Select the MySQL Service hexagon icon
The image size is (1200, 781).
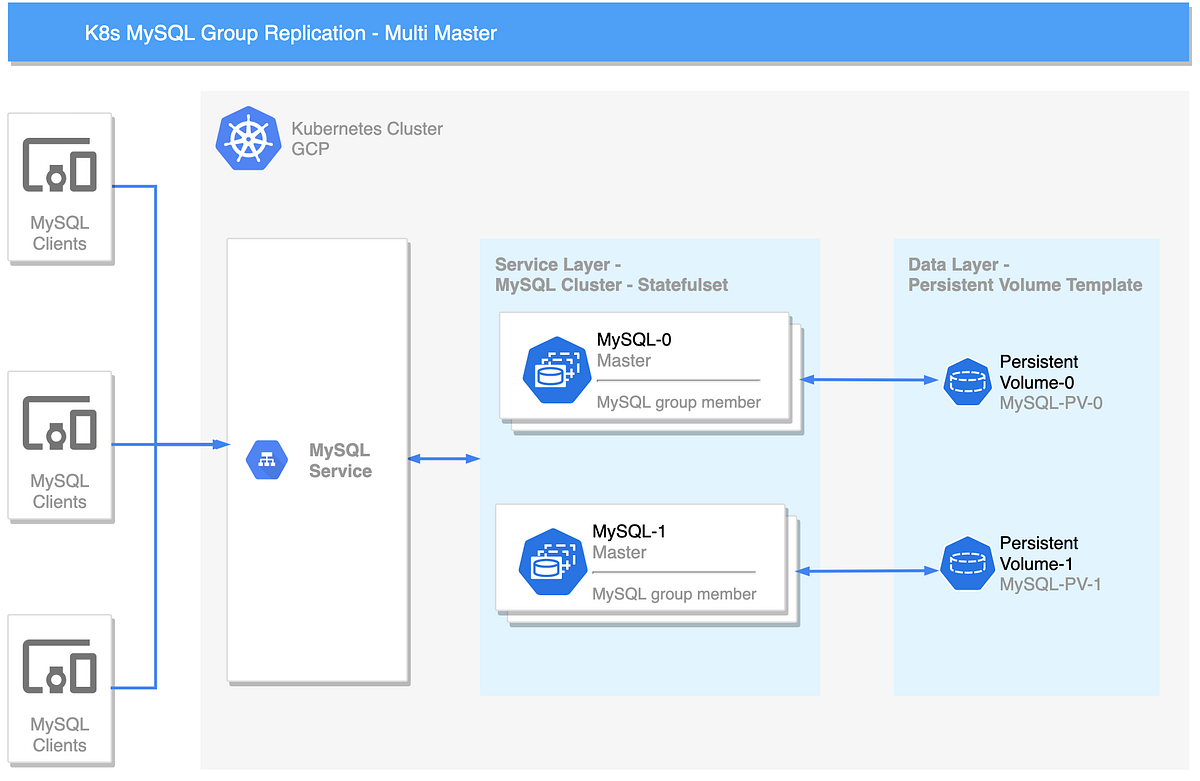click(x=266, y=459)
